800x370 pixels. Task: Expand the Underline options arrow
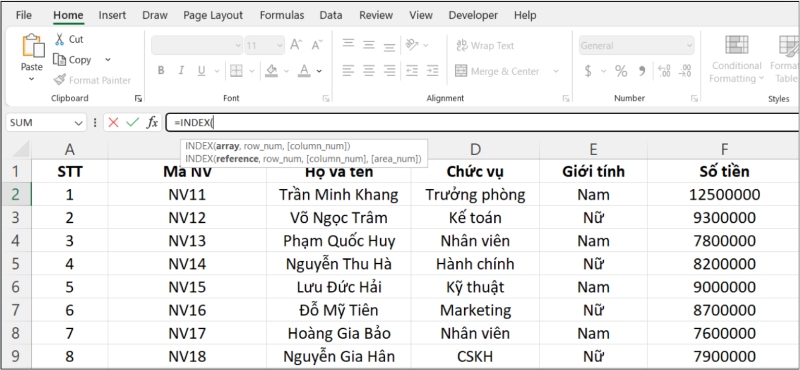[217, 71]
